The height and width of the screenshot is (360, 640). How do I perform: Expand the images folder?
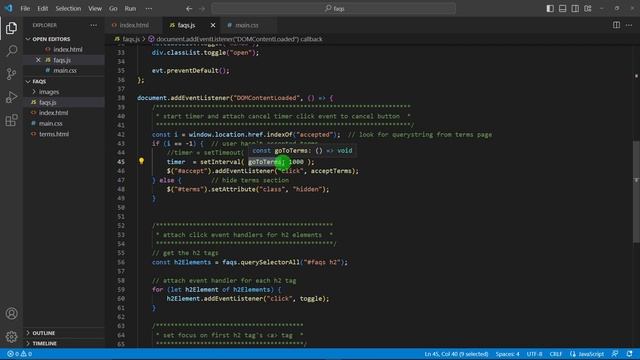click(49, 92)
